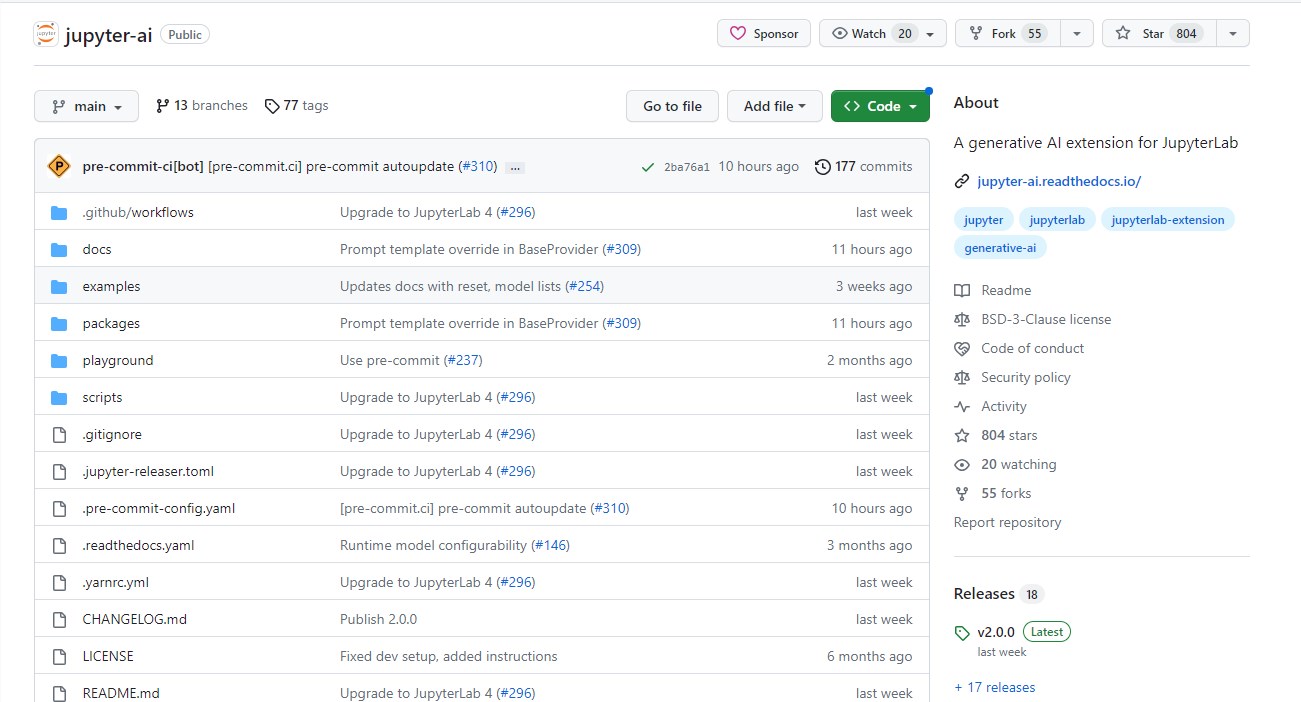Click the docs folder icon
Screen dimensions: 1301x702
click(x=59, y=249)
